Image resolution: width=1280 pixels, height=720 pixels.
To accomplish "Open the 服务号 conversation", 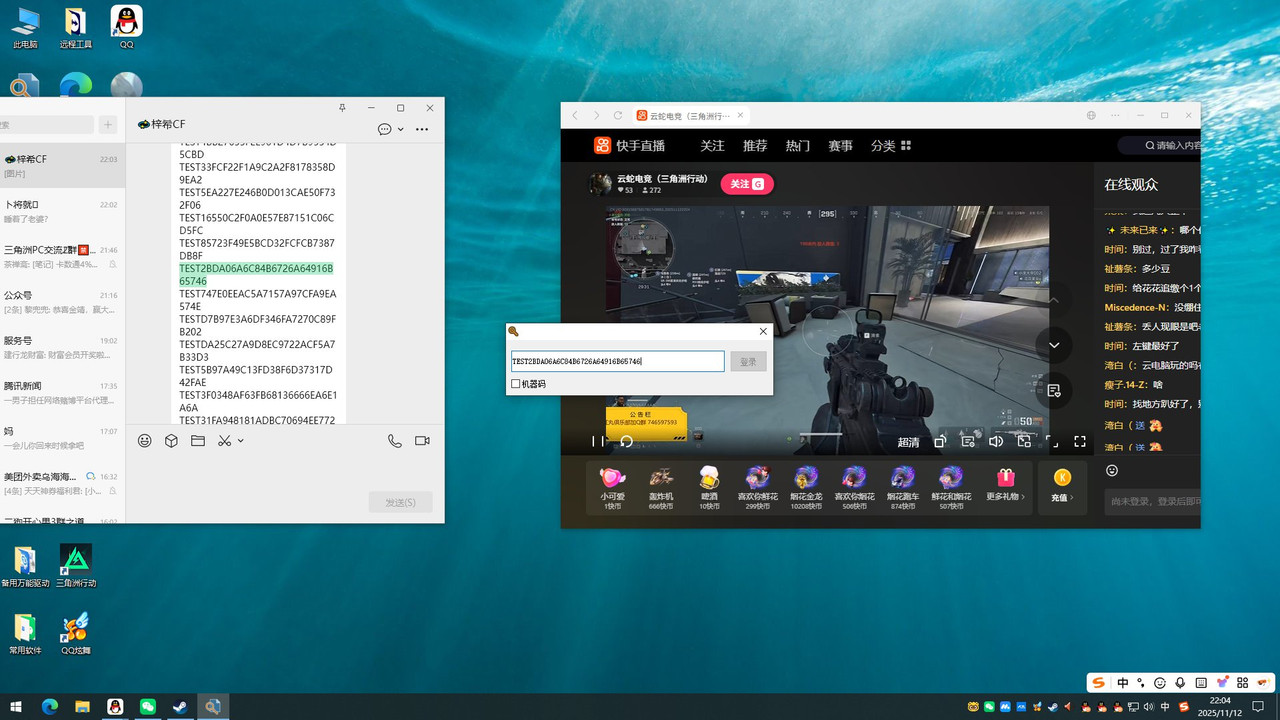I will pos(62,347).
